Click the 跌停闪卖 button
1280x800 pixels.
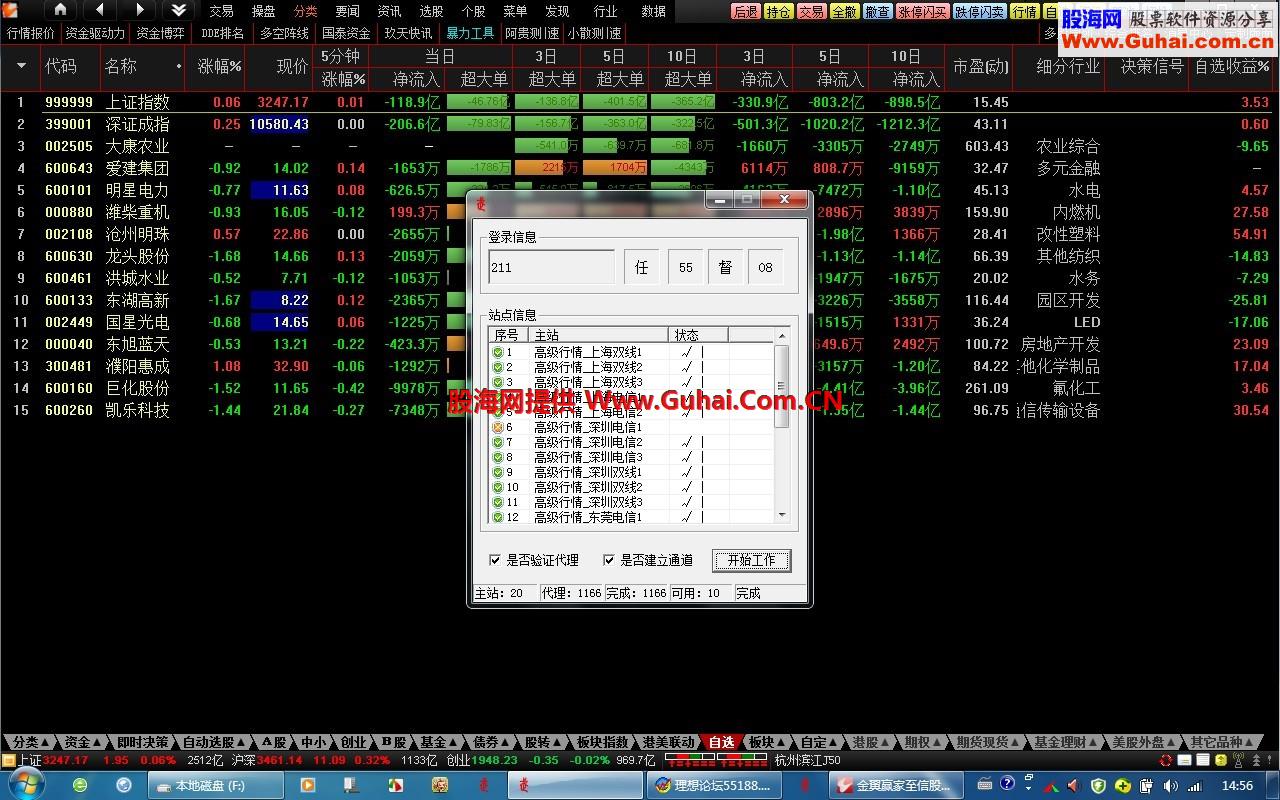(x=979, y=11)
